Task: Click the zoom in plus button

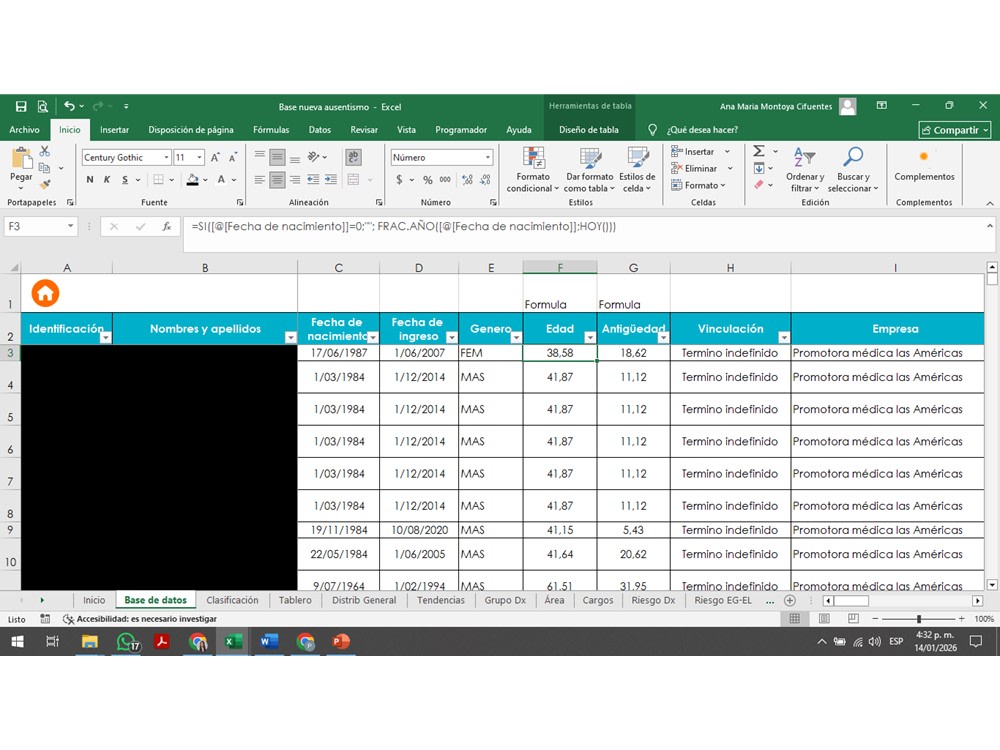Action: (x=961, y=619)
